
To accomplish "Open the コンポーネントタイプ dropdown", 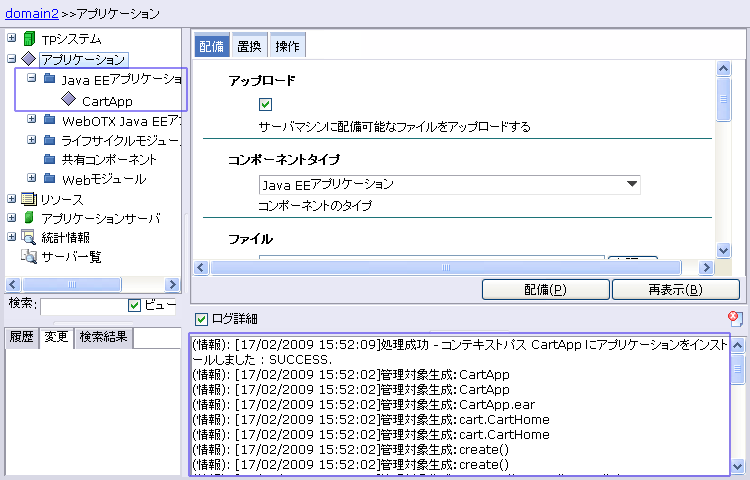I will [x=631, y=184].
